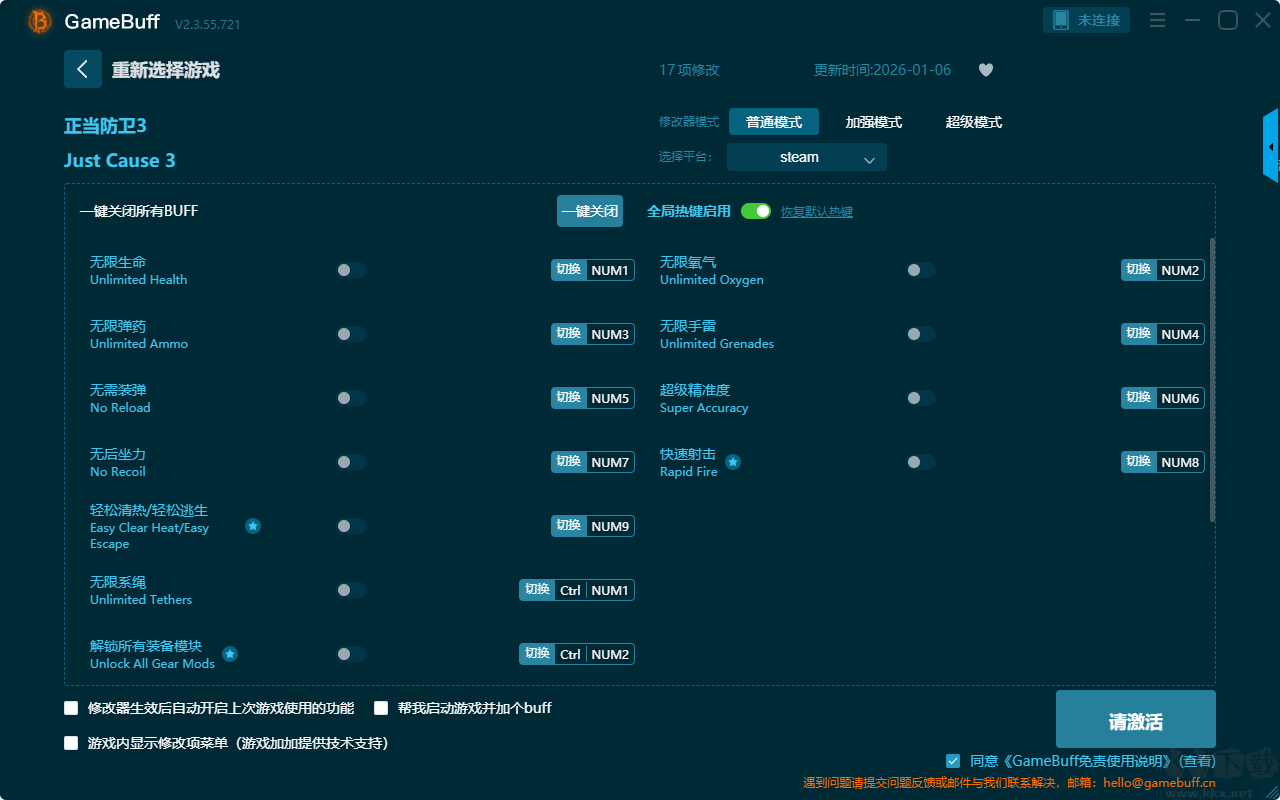Click the 正当防卫3 game title
The height and width of the screenshot is (800, 1280).
point(105,126)
